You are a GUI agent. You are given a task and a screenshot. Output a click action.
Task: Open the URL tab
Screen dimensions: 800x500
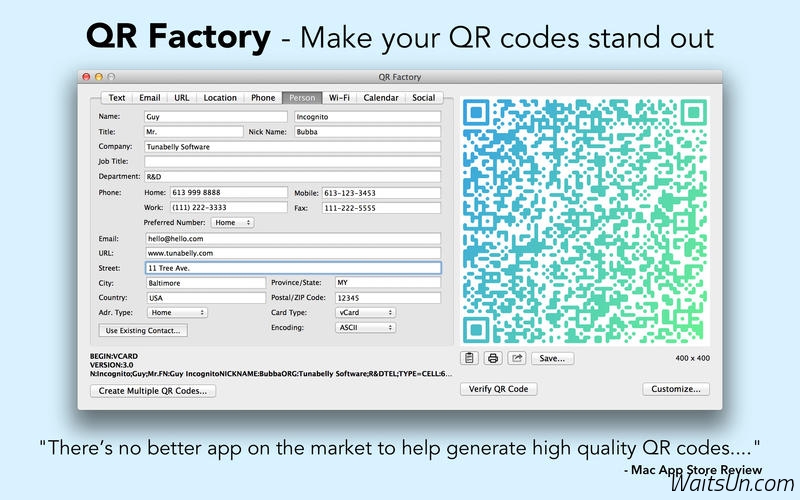(182, 97)
